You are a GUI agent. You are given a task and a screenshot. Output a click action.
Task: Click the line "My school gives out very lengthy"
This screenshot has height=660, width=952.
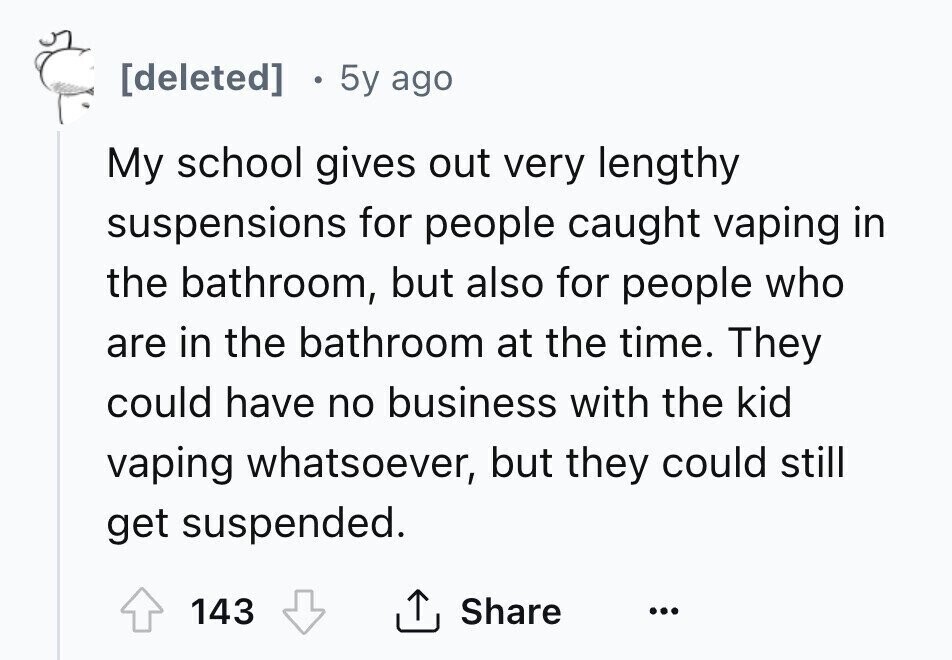point(423,164)
